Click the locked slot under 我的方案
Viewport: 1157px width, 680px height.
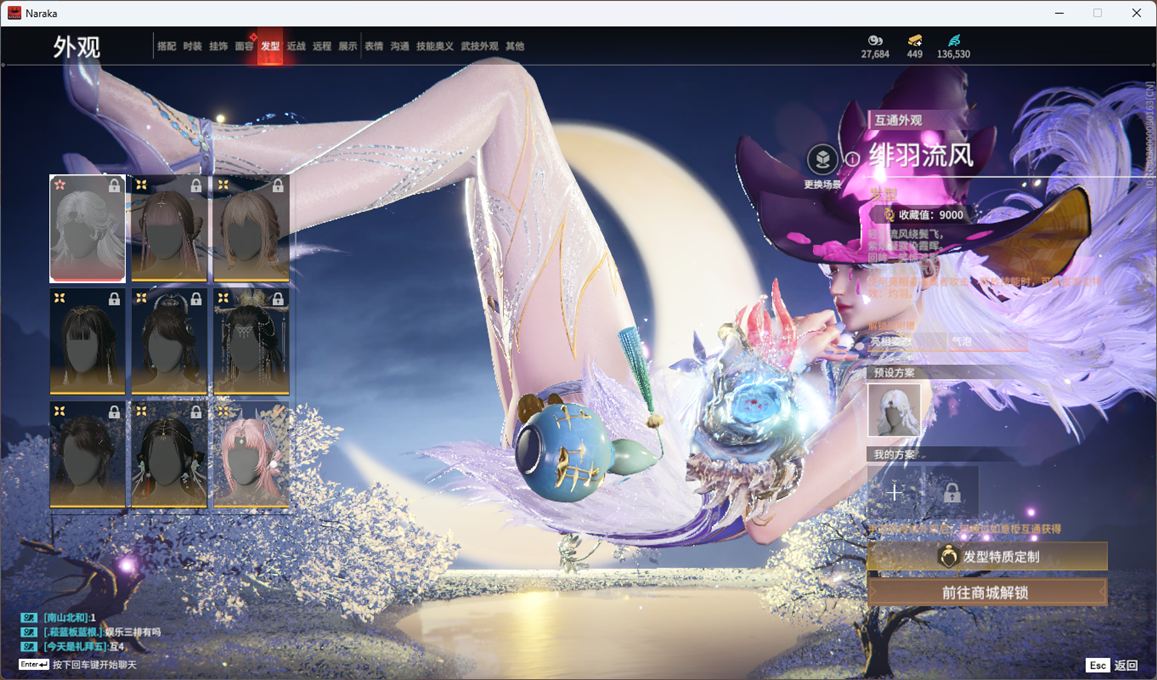click(952, 492)
